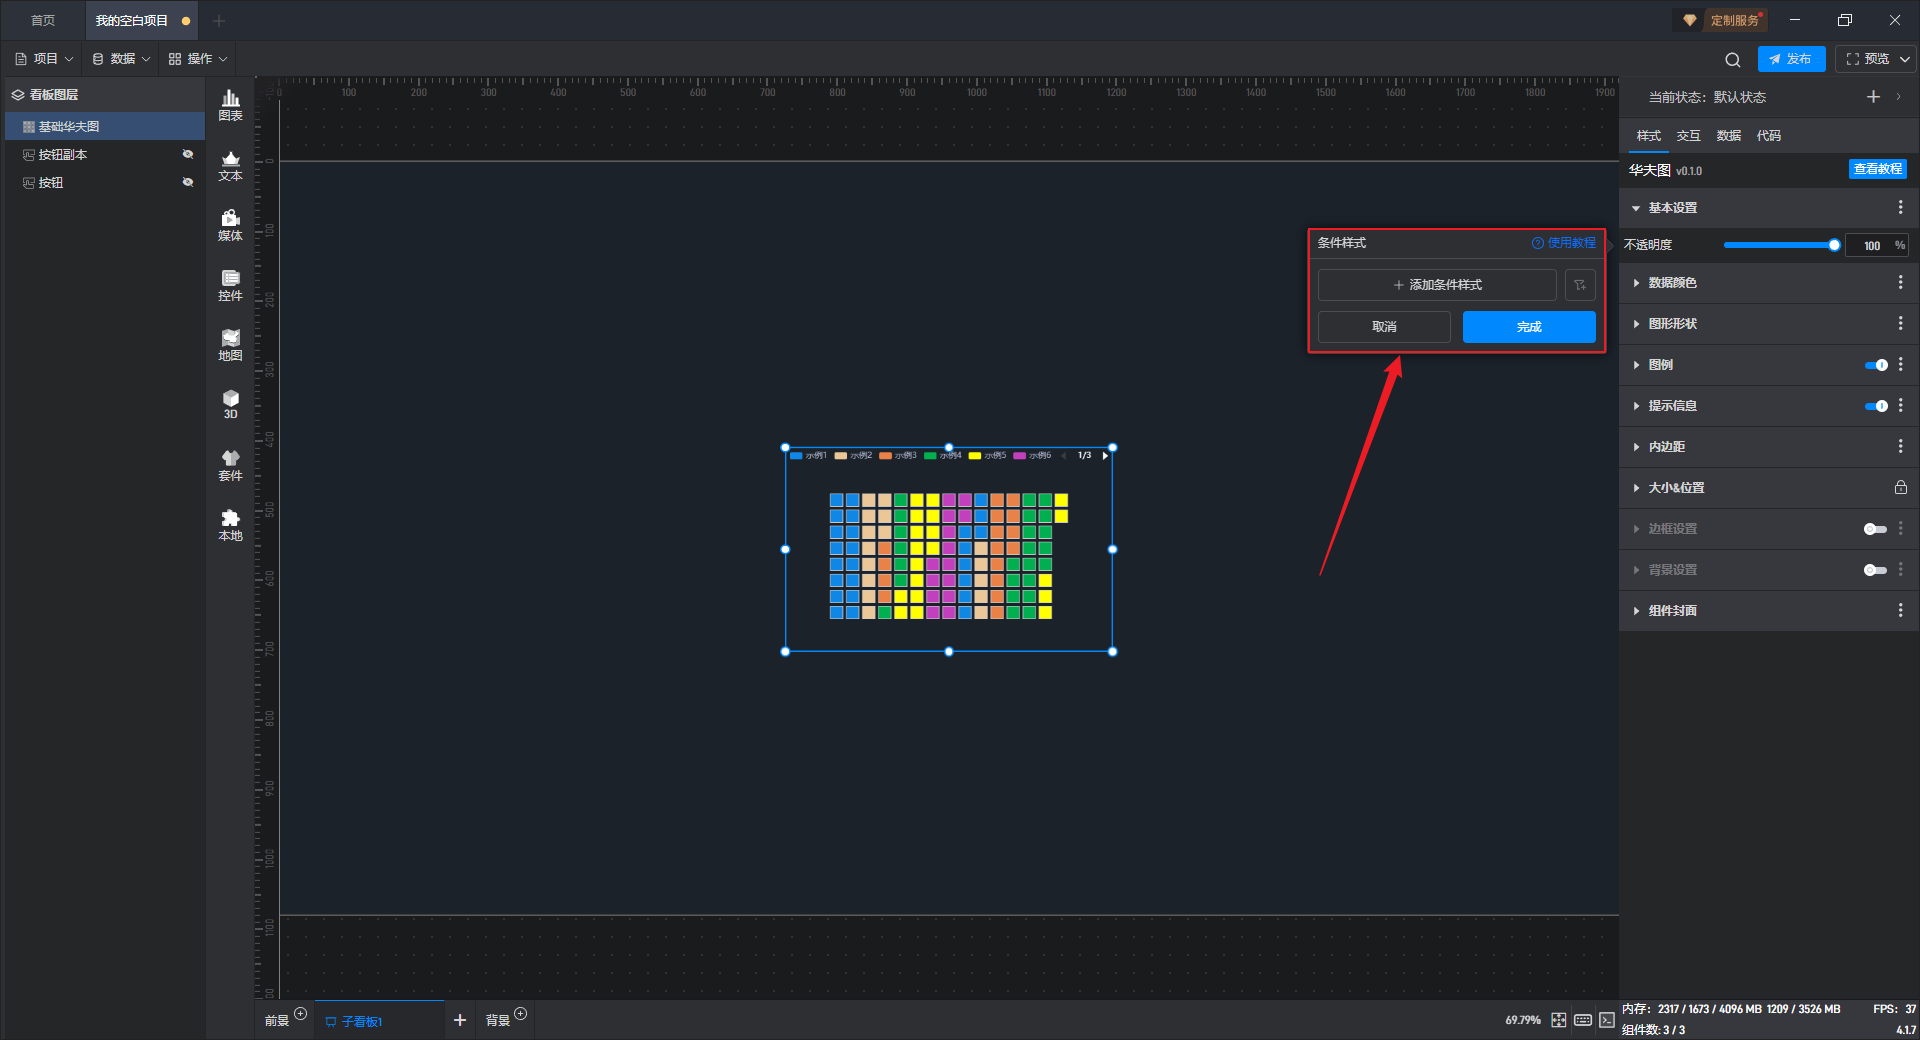Toggle the 提示信息 tooltip switch
The height and width of the screenshot is (1040, 1920).
(x=1876, y=406)
